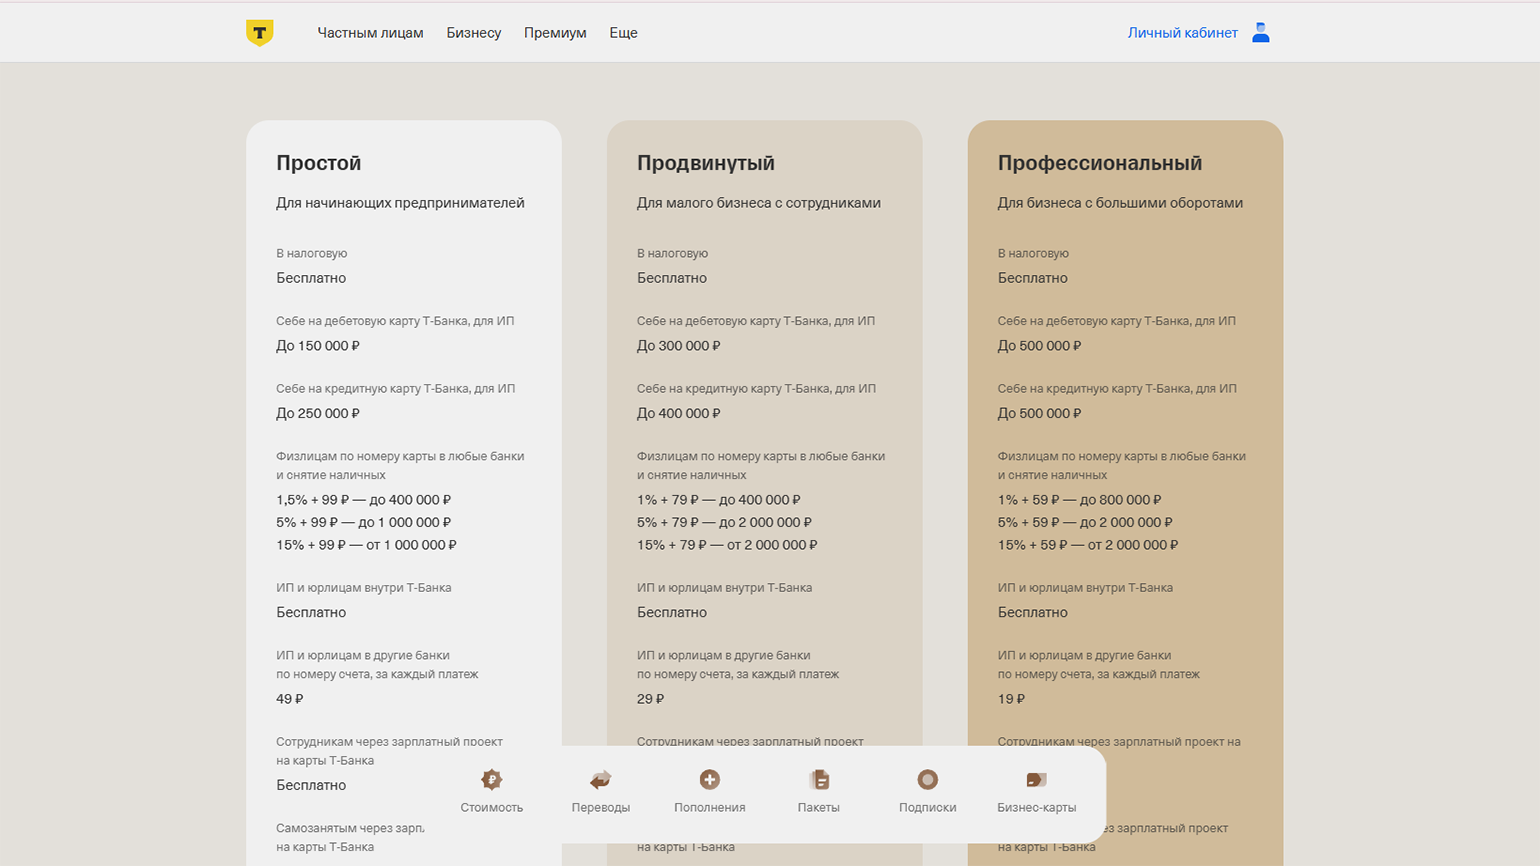Click the До 300 000 ₽ debit limit
This screenshot has width=1540, height=866.
click(x=678, y=346)
